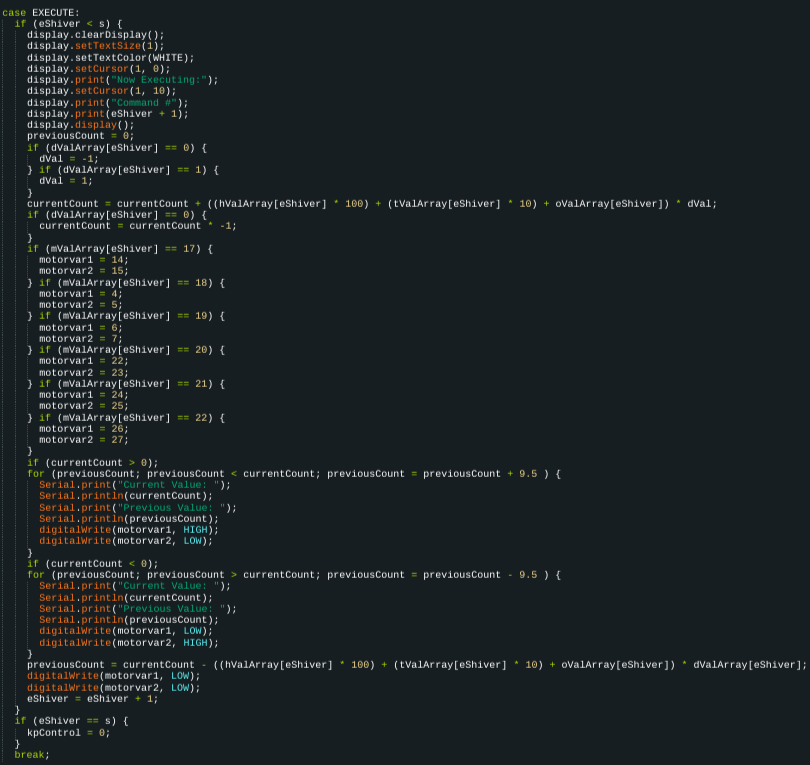Click the 'motorvar1 = 26;' line
This screenshot has width=810, height=765.
pos(84,429)
